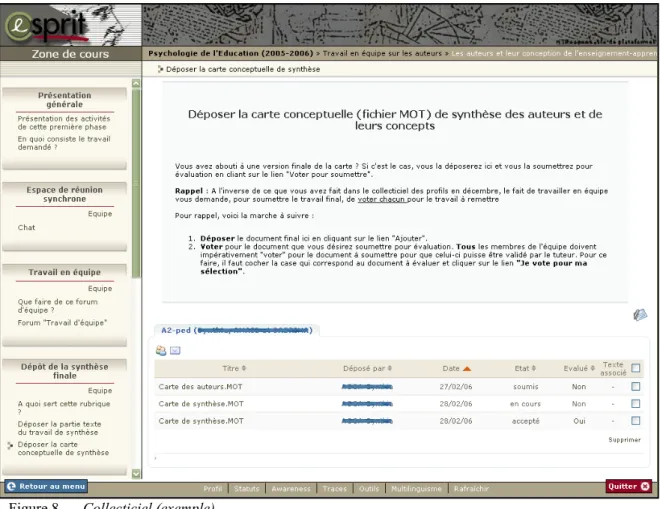Screen dimensions: 660x509
Task: Open the Forum "Travail d'équipe" link
Action: (62, 323)
